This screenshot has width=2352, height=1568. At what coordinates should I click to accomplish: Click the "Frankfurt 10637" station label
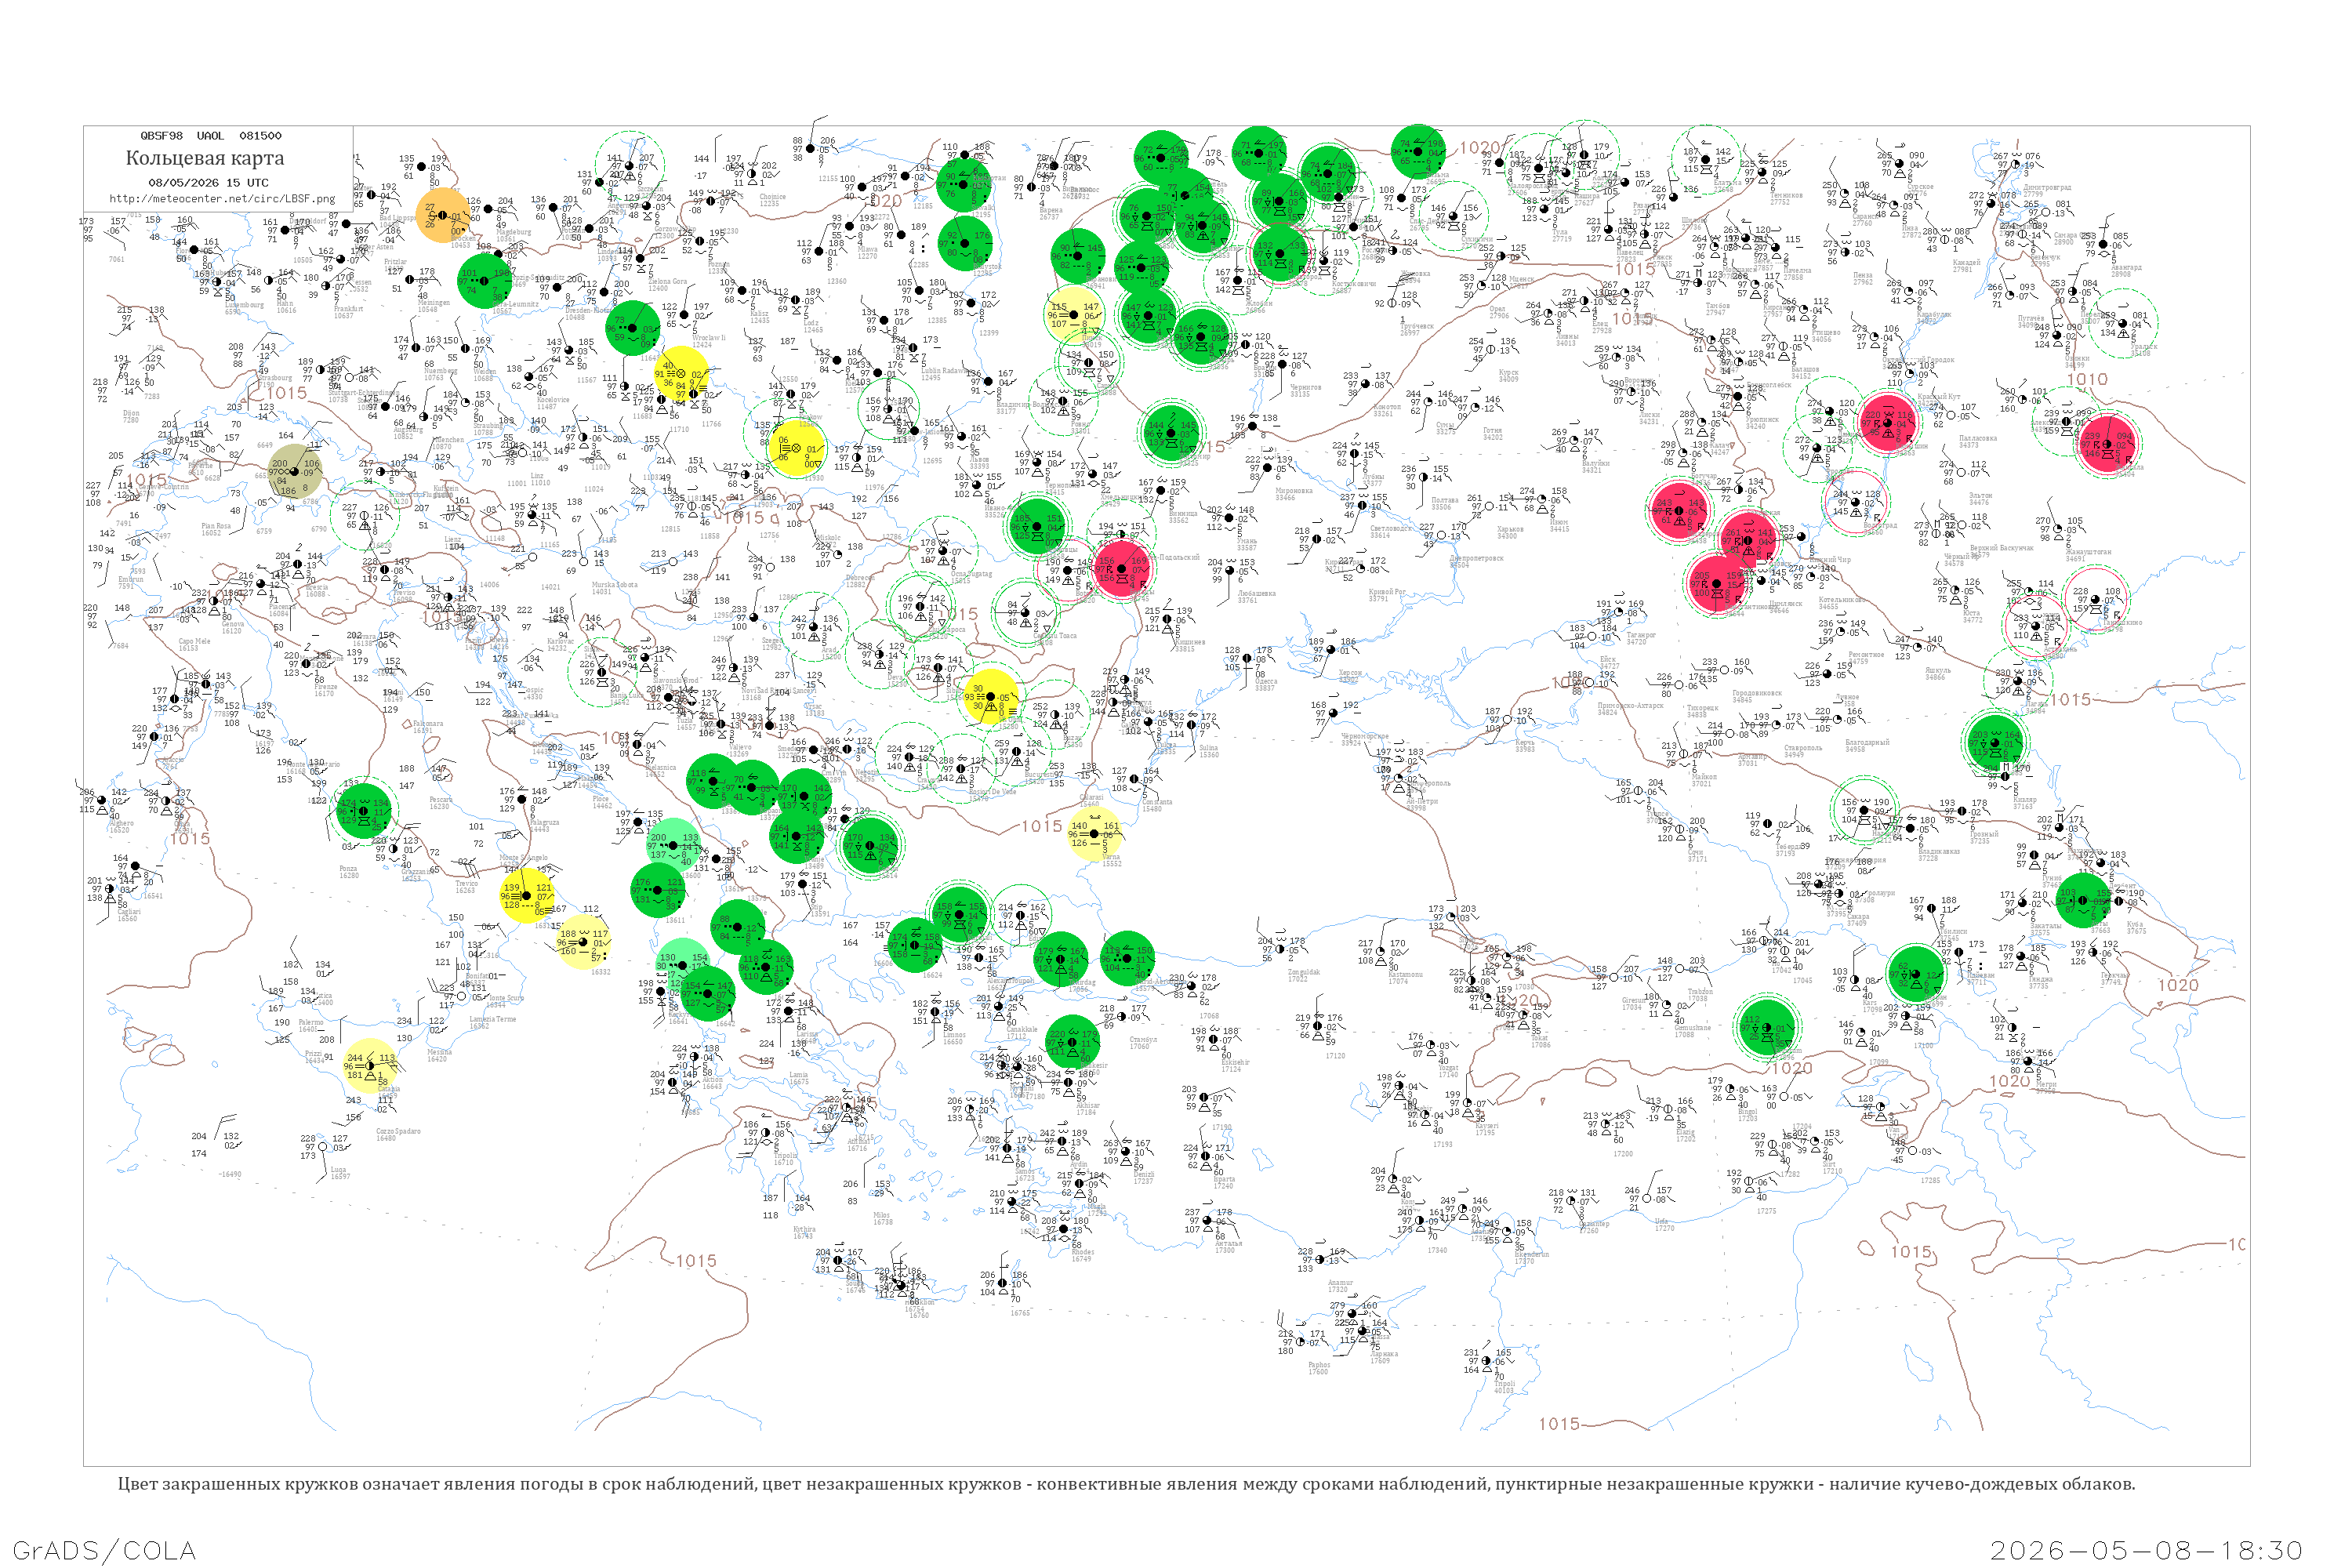(349, 312)
